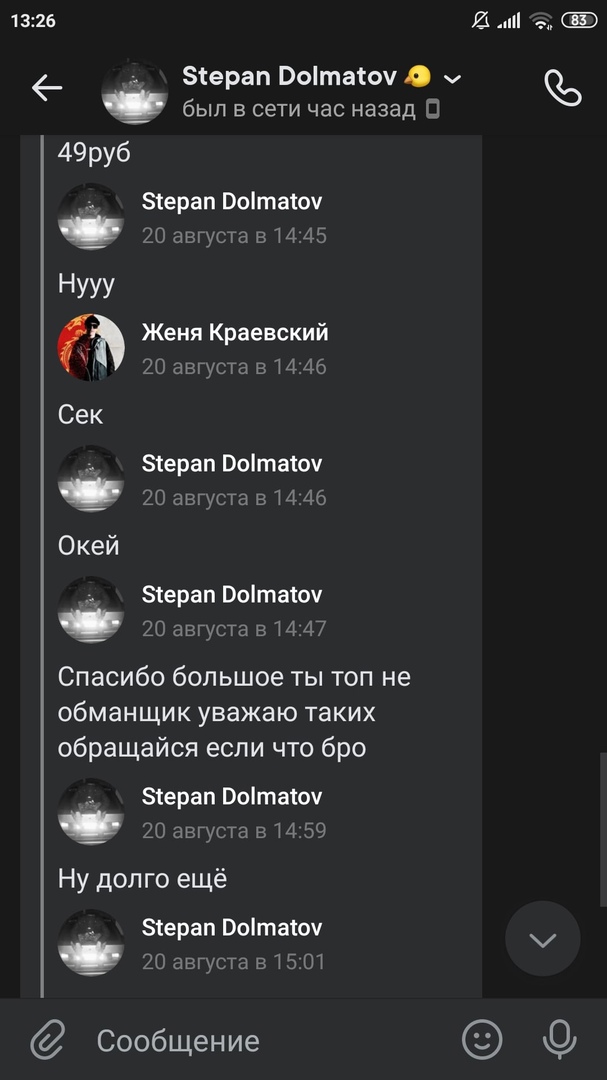Tap Женя Краевский's red avatar picture

point(91,348)
